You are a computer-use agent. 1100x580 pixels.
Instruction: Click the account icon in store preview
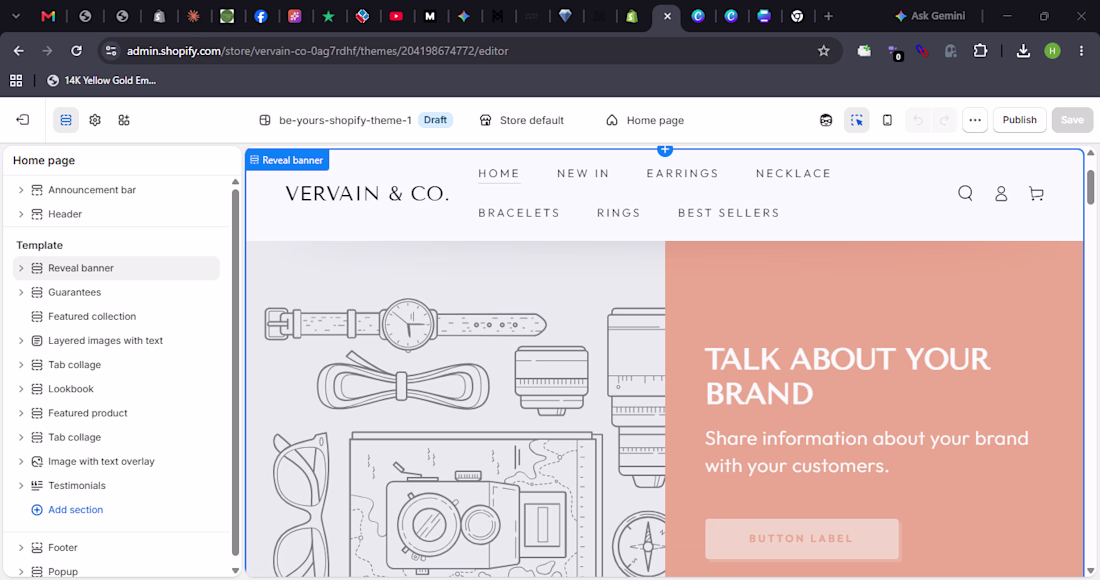coord(1001,193)
